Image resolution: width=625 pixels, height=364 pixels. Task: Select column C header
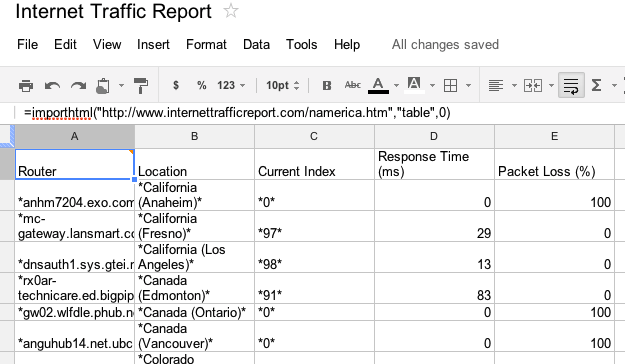(x=314, y=136)
